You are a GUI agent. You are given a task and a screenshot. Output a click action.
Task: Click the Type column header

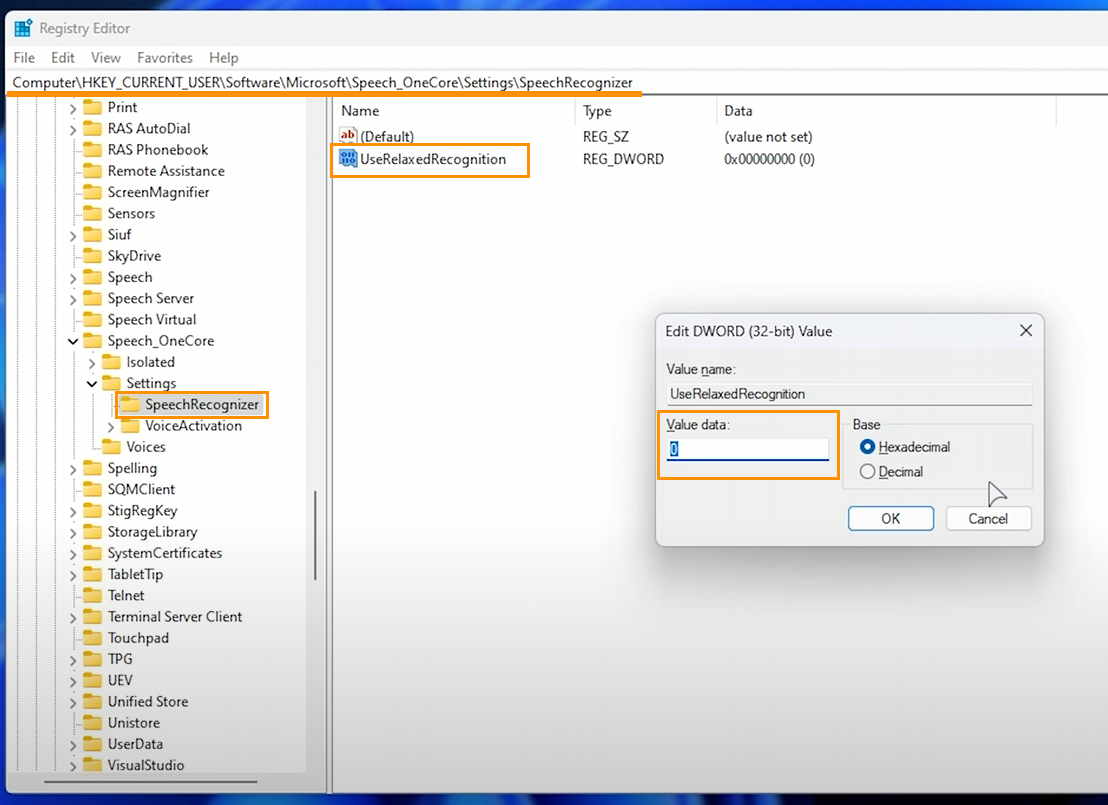tap(647, 111)
